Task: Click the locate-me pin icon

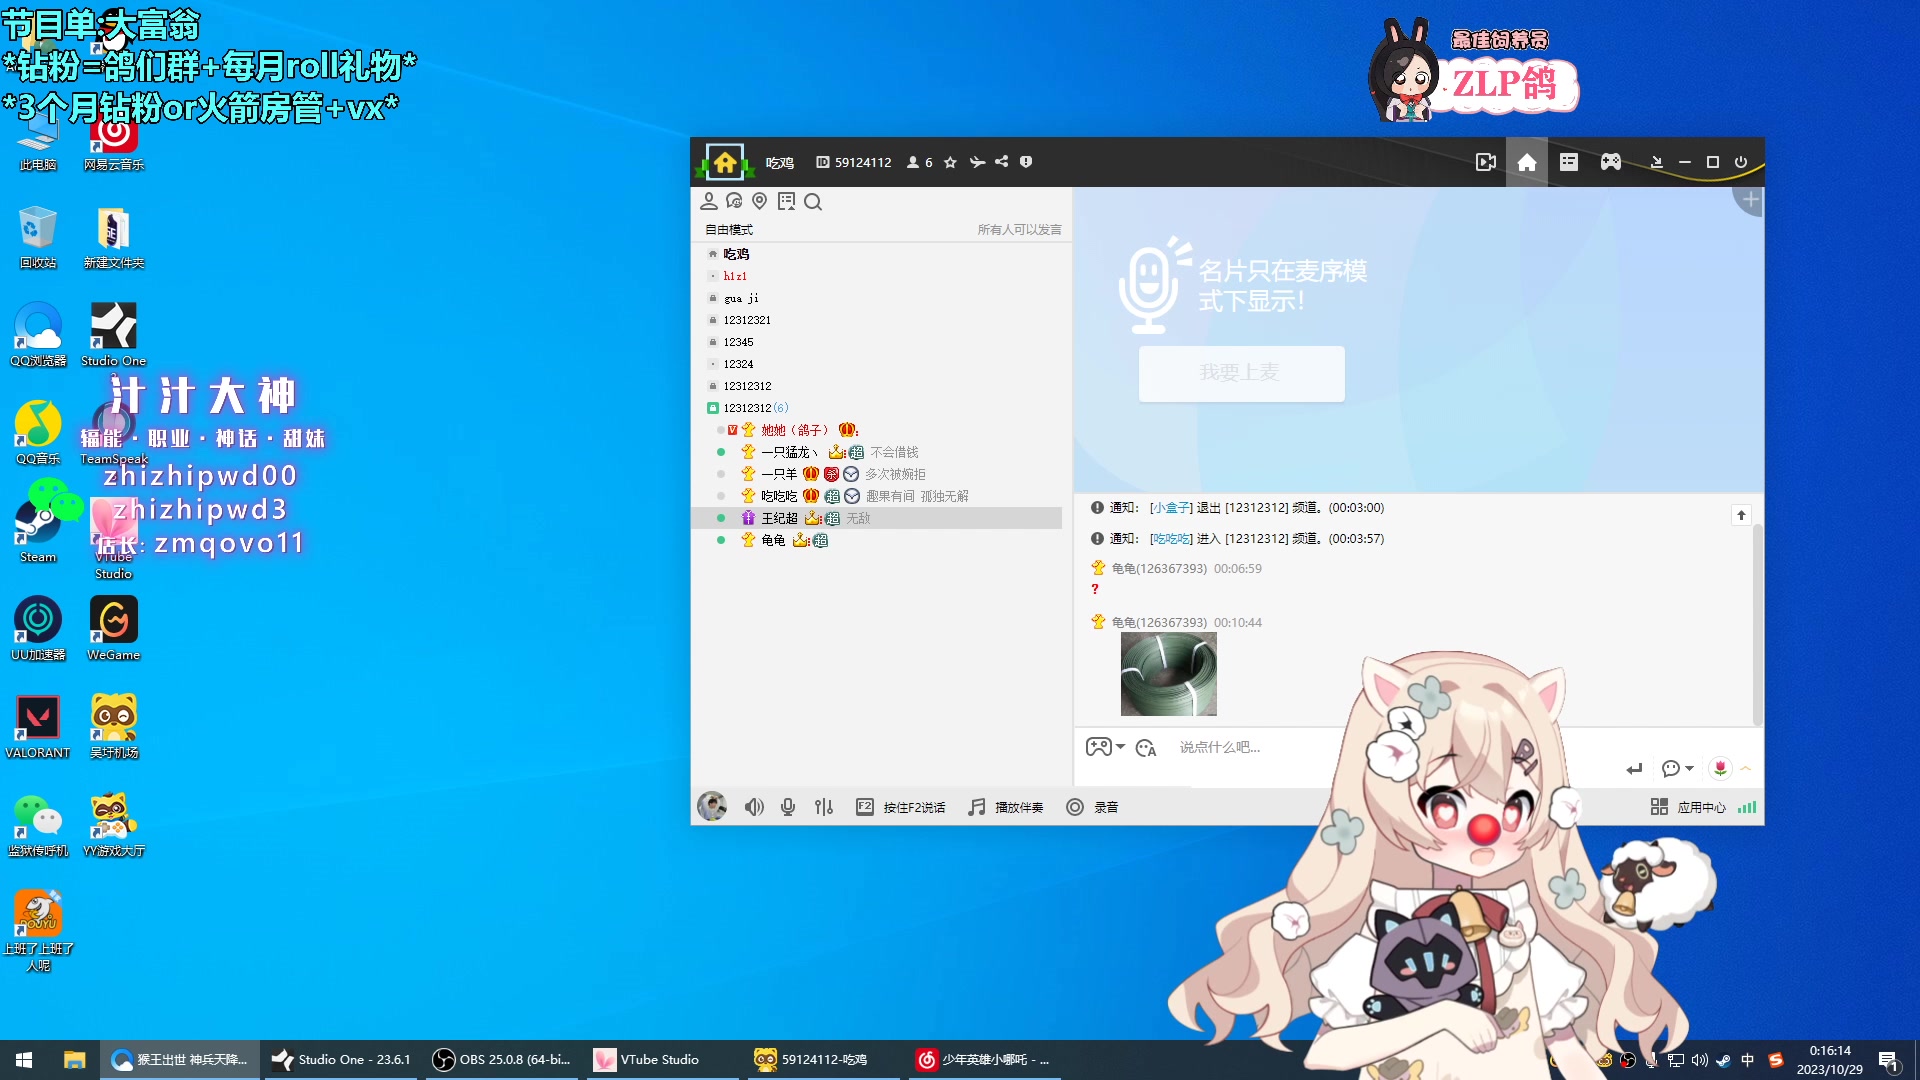Action: [x=760, y=201]
